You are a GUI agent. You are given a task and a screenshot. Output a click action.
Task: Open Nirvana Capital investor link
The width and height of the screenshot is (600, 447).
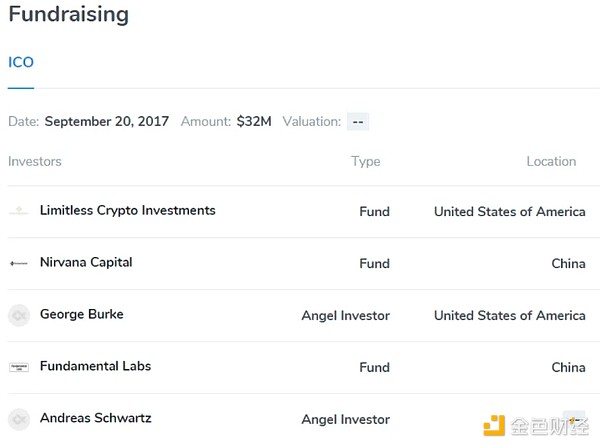coord(86,263)
